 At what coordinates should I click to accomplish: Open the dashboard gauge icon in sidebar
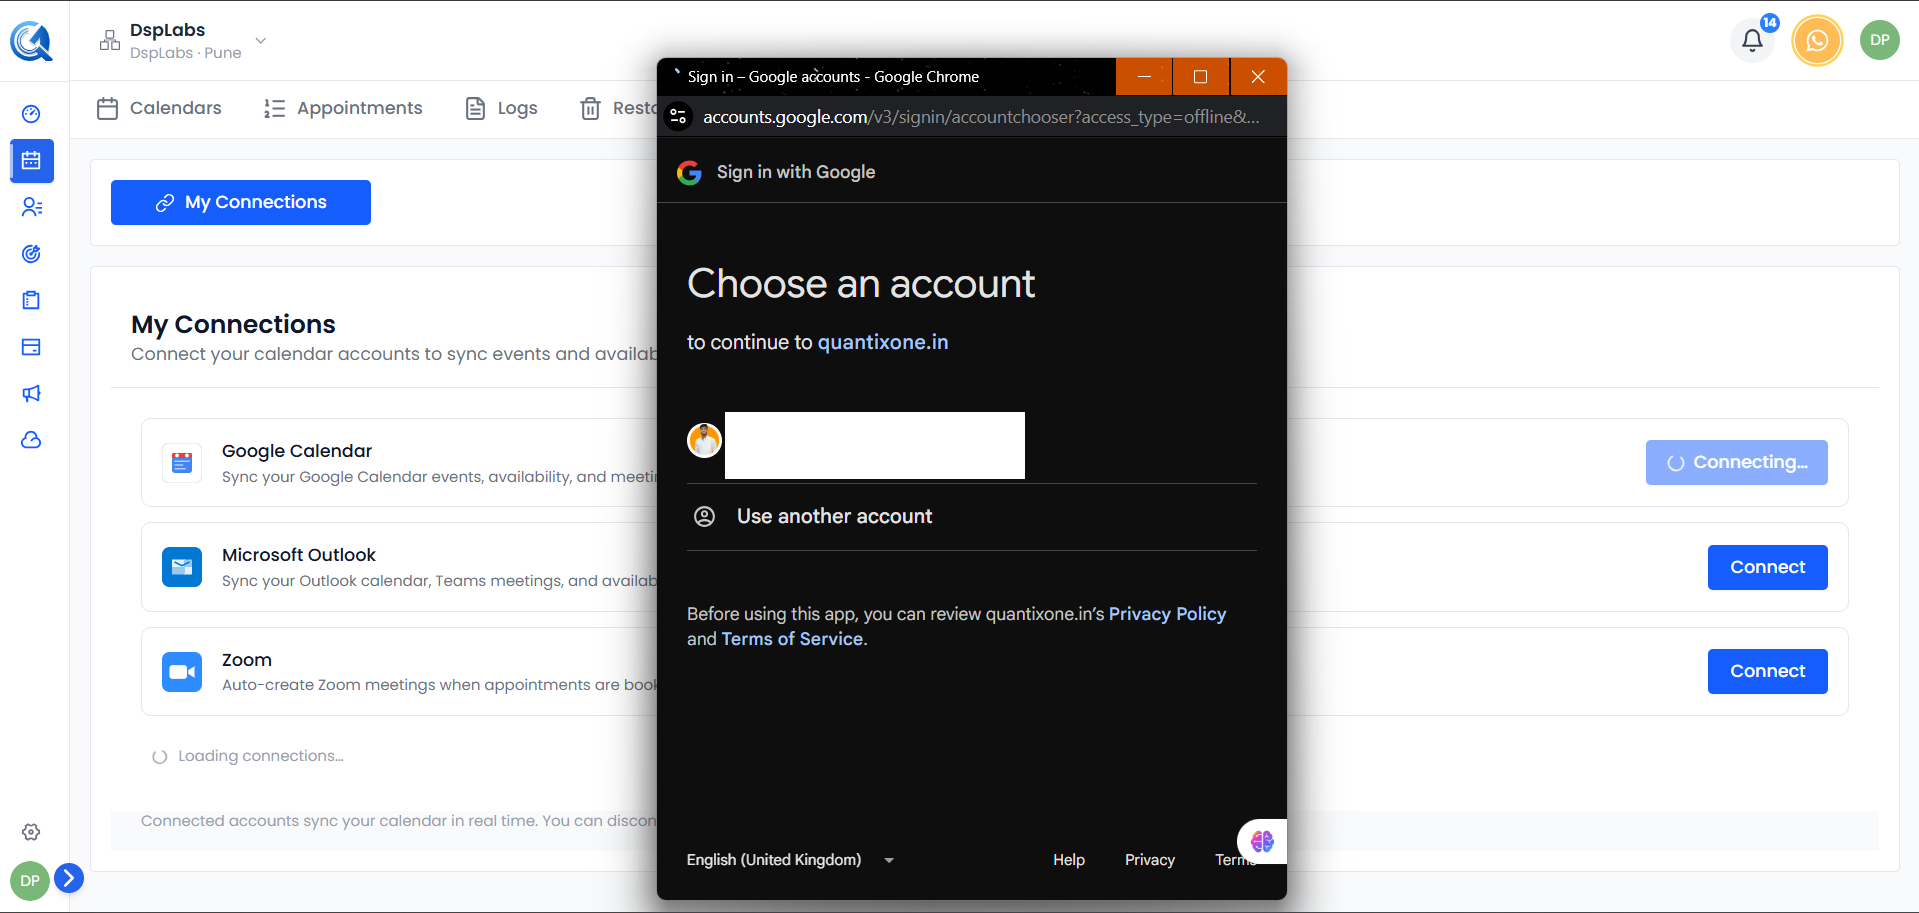click(31, 114)
